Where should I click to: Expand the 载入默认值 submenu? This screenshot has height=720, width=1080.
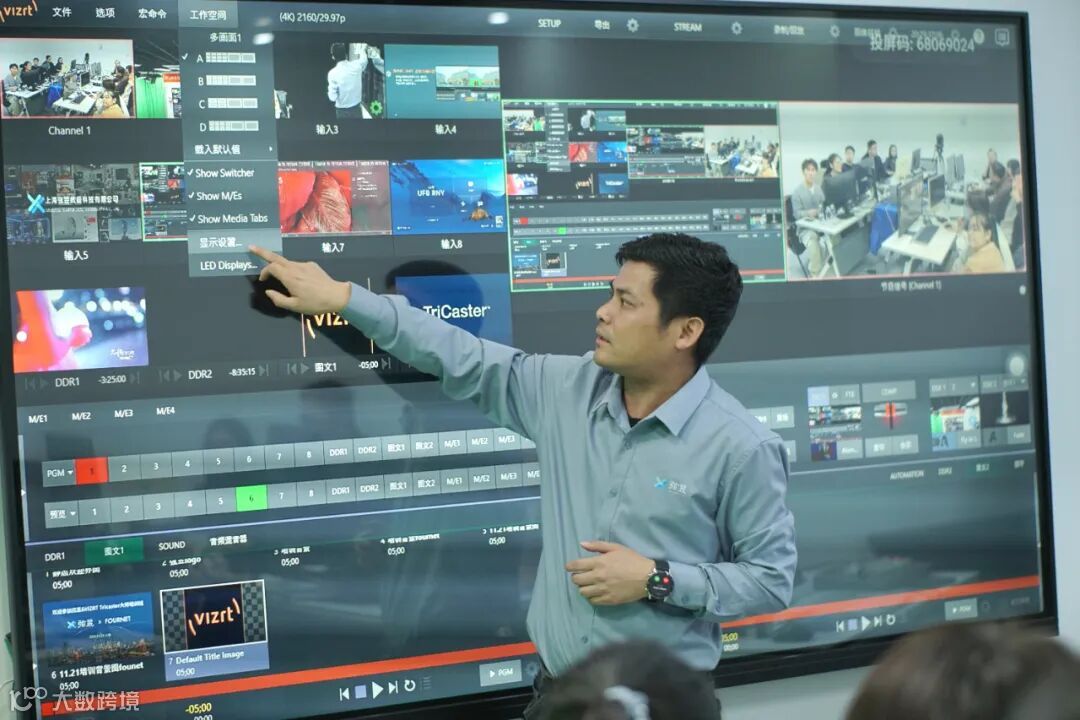click(232, 149)
